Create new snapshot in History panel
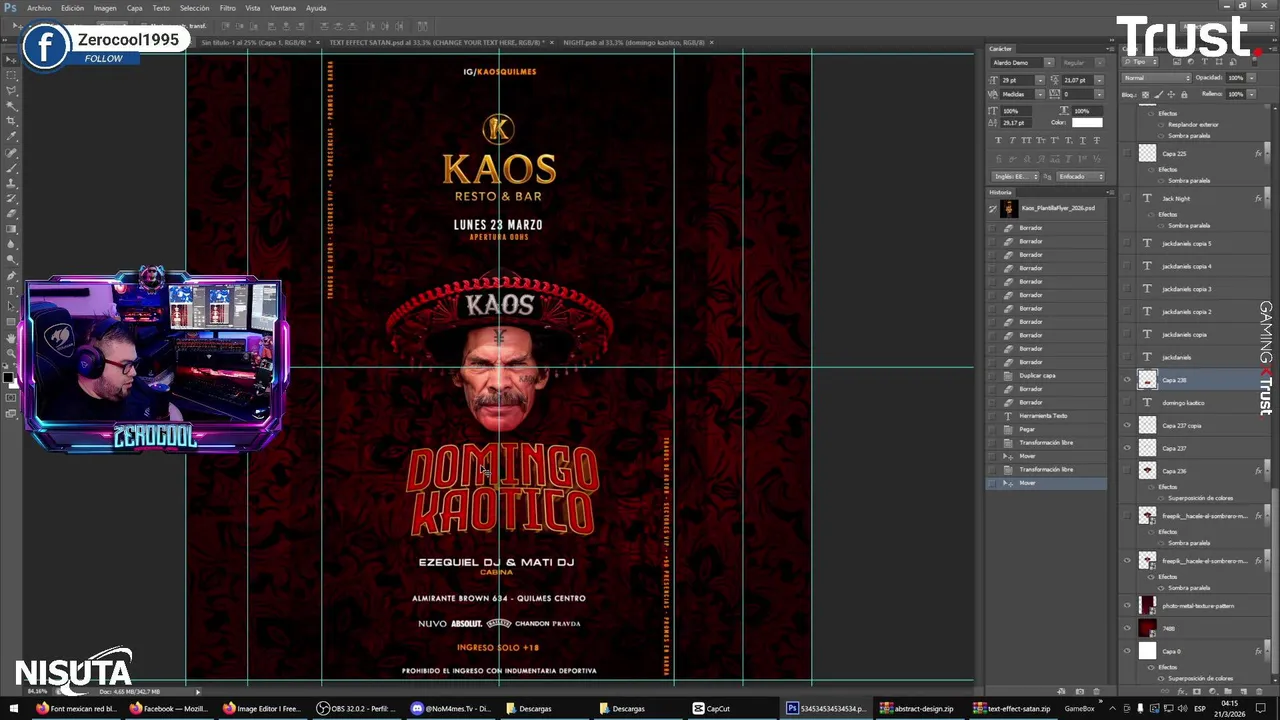The width and height of the screenshot is (1280, 720). 1080,691
